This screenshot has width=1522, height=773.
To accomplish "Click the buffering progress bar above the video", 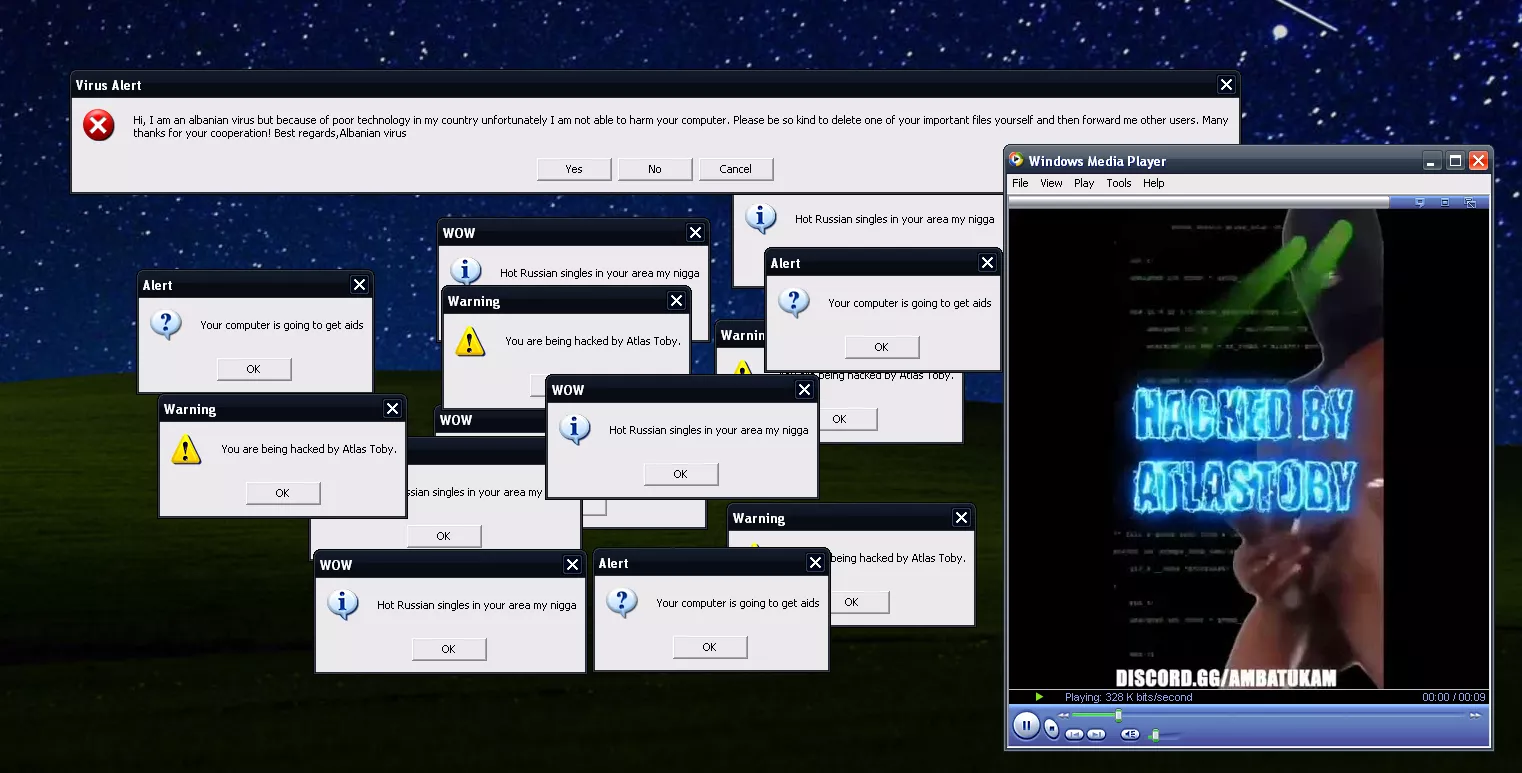I will point(1199,202).
